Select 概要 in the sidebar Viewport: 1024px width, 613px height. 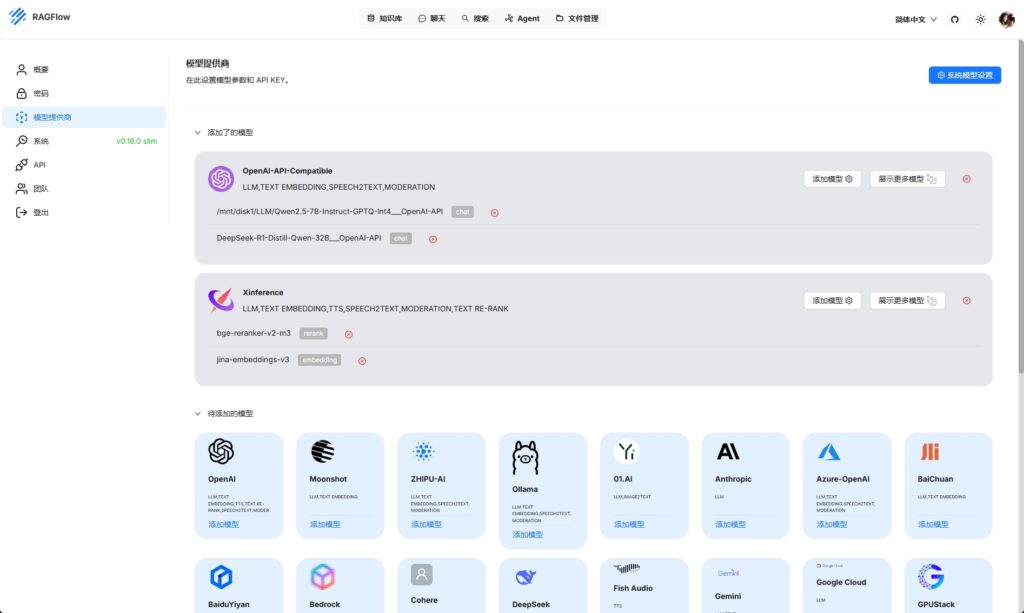coord(84,69)
